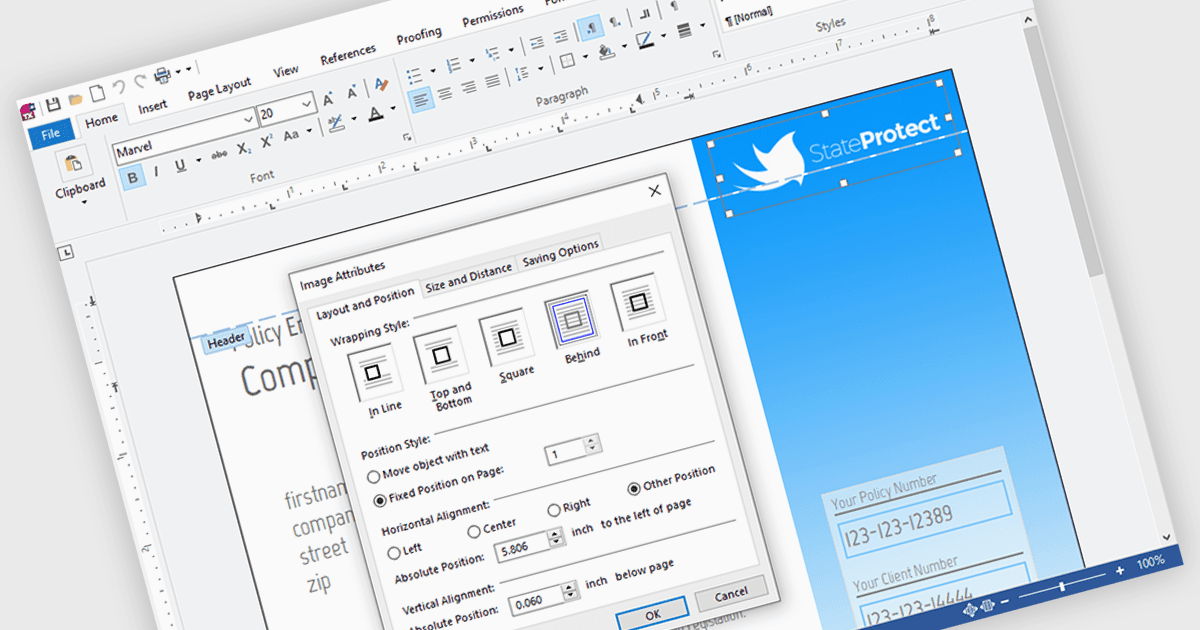Undo the last action
Image resolution: width=1200 pixels, height=630 pixels.
tap(119, 88)
